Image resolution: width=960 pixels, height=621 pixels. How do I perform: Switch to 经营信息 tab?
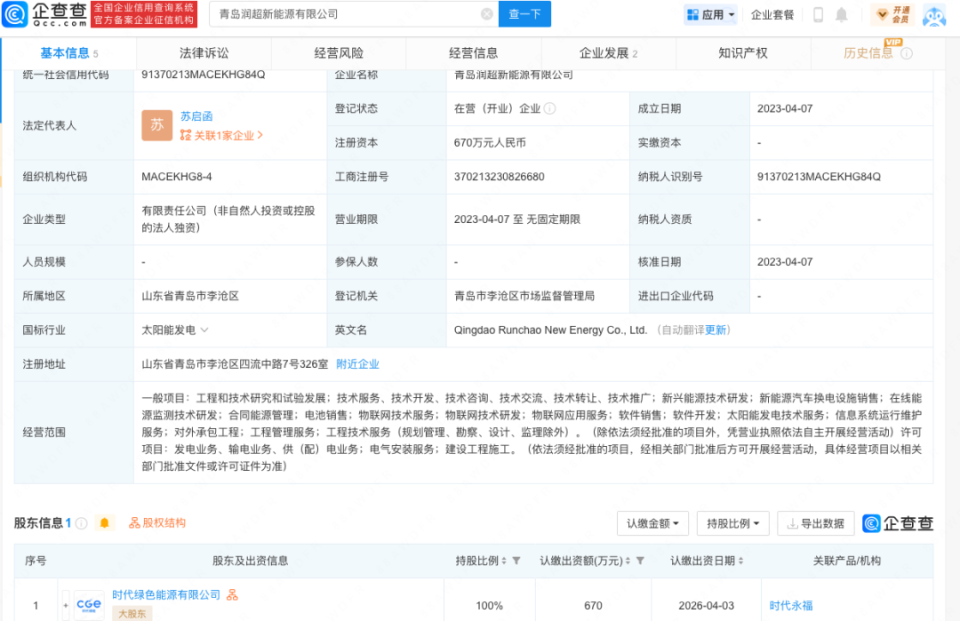pos(473,53)
